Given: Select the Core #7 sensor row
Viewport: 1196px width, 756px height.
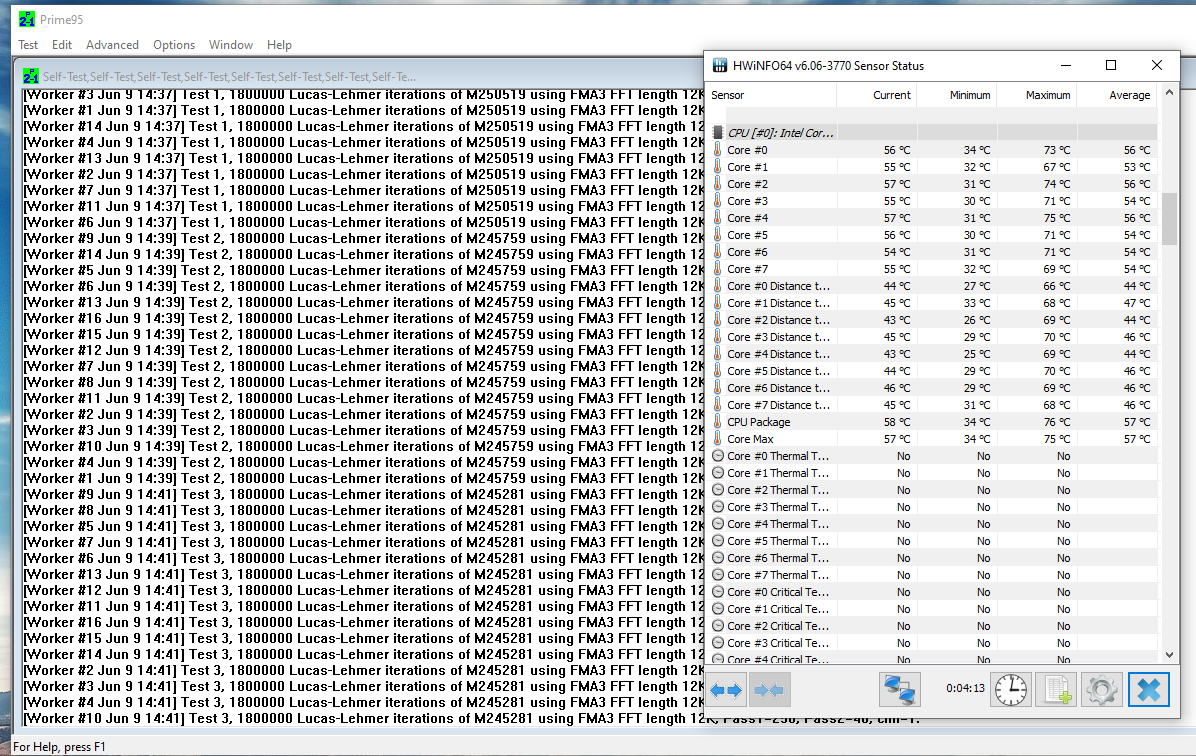Looking at the screenshot, I should (932, 269).
